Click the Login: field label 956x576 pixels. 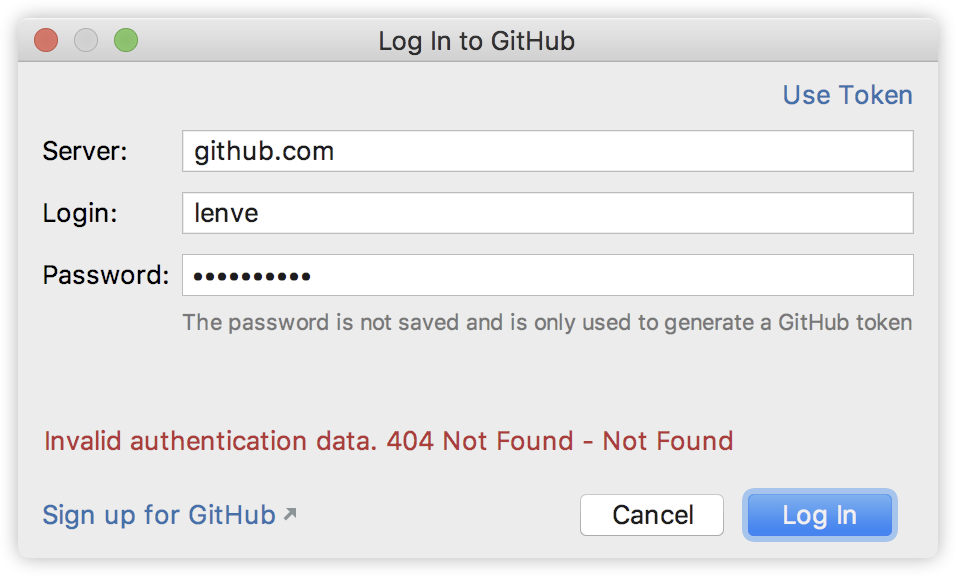[x=80, y=213]
